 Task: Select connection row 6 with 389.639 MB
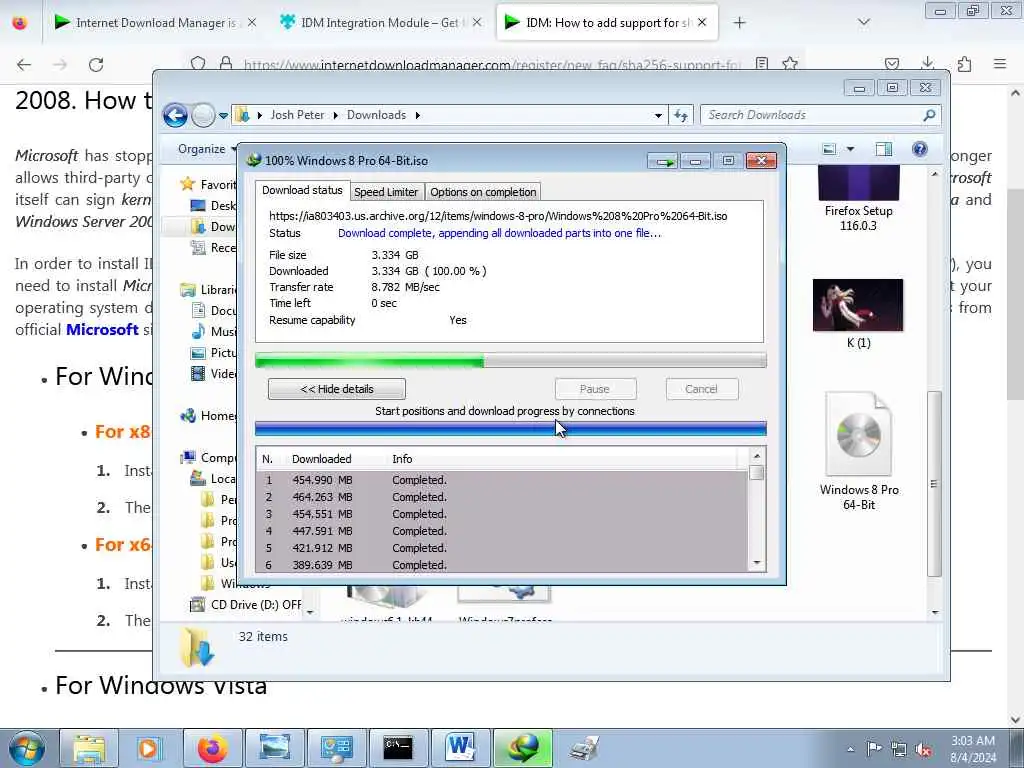(x=503, y=565)
